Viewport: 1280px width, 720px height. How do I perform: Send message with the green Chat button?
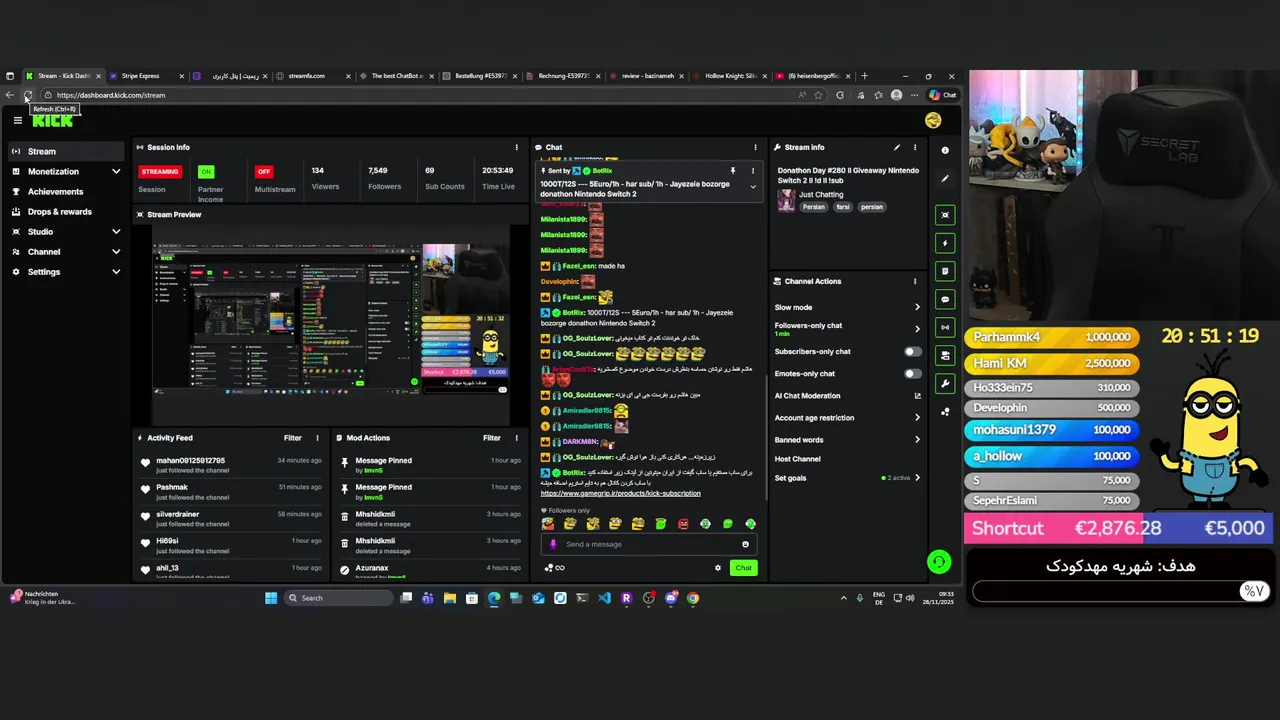(x=743, y=568)
